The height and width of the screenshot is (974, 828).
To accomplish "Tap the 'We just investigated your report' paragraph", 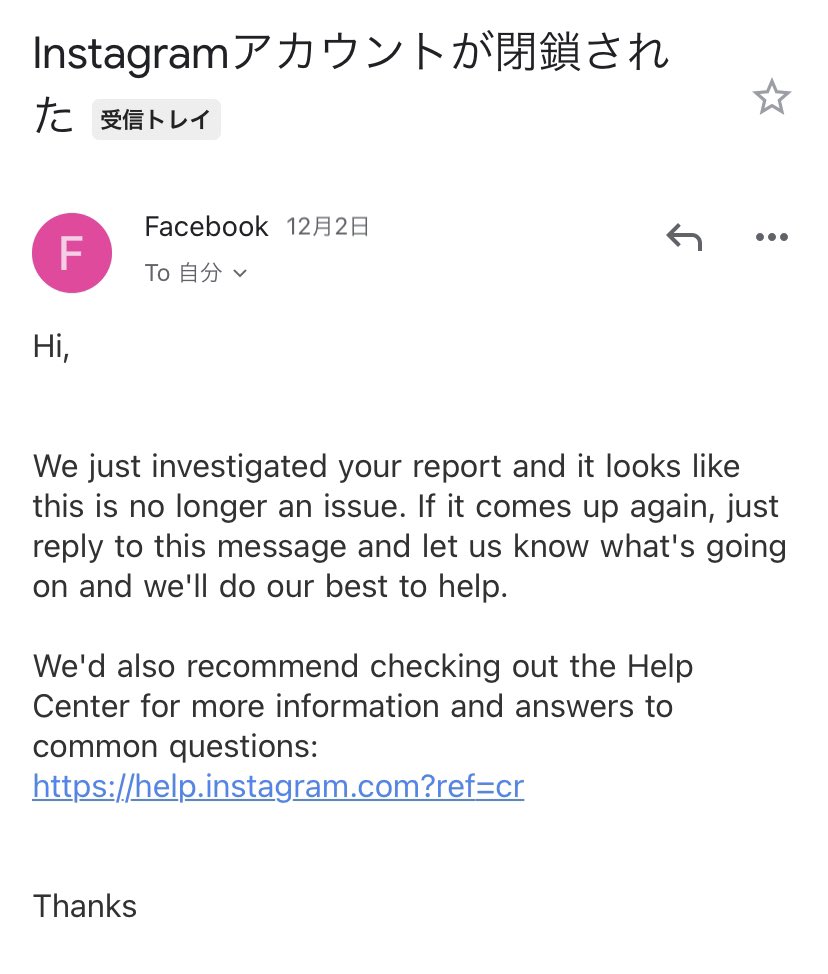I will (x=410, y=526).
